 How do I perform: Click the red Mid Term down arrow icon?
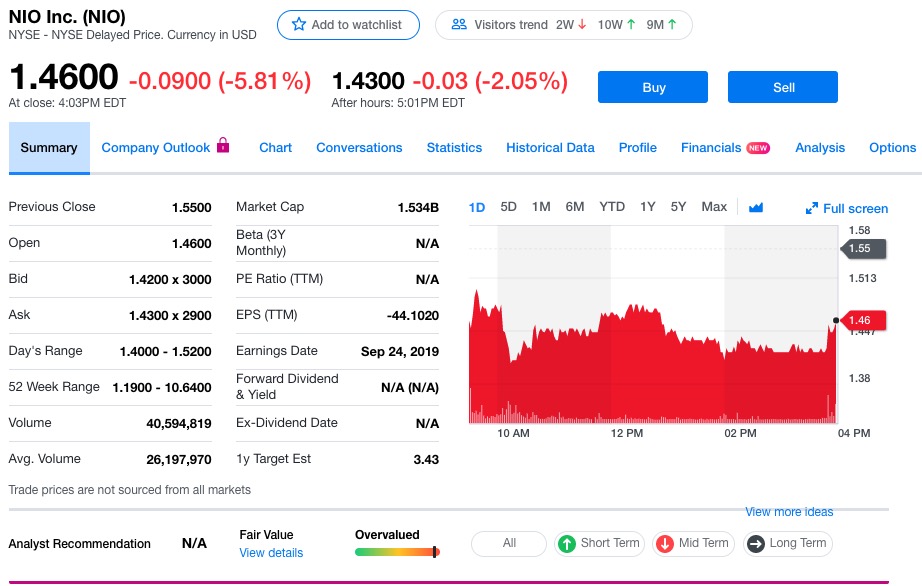pyautogui.click(x=664, y=544)
